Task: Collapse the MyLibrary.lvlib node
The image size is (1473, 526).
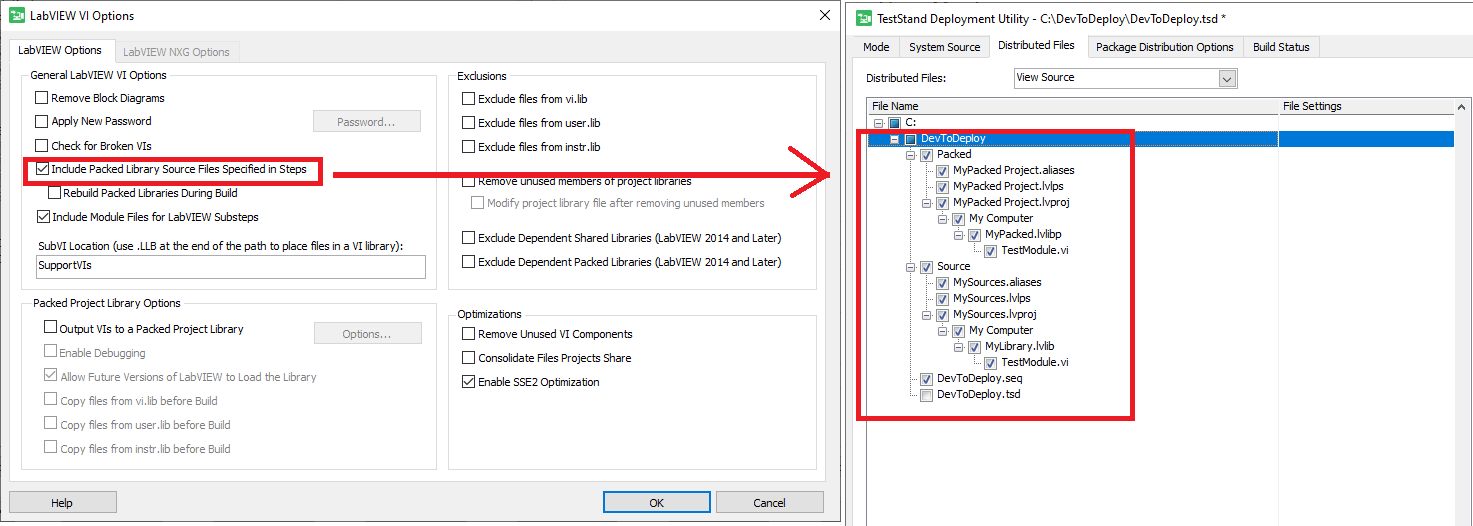Action: (x=958, y=347)
